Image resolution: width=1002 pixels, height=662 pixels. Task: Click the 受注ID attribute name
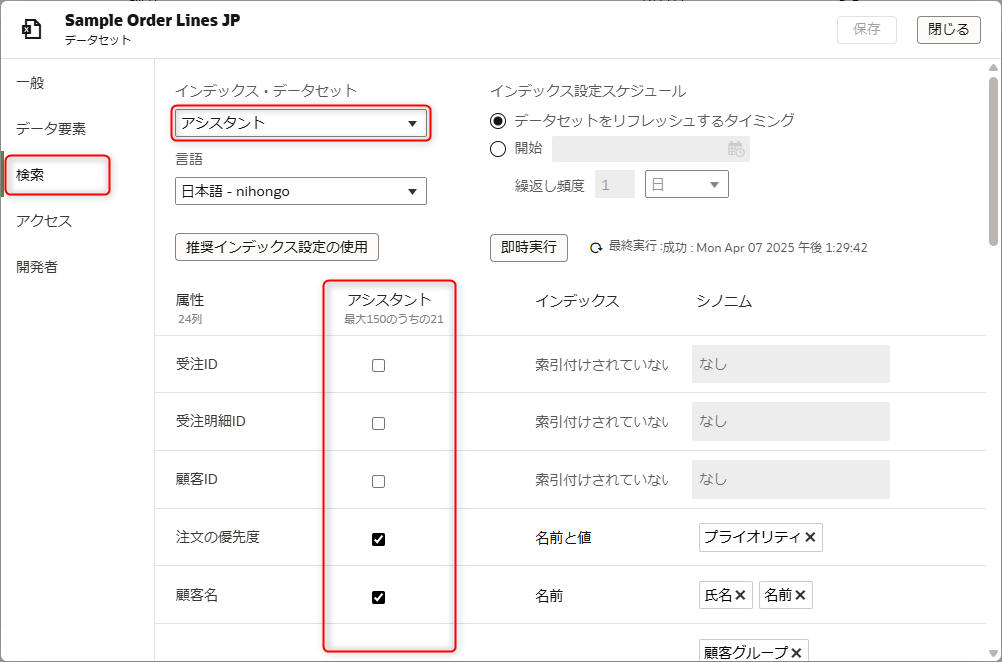click(x=197, y=364)
